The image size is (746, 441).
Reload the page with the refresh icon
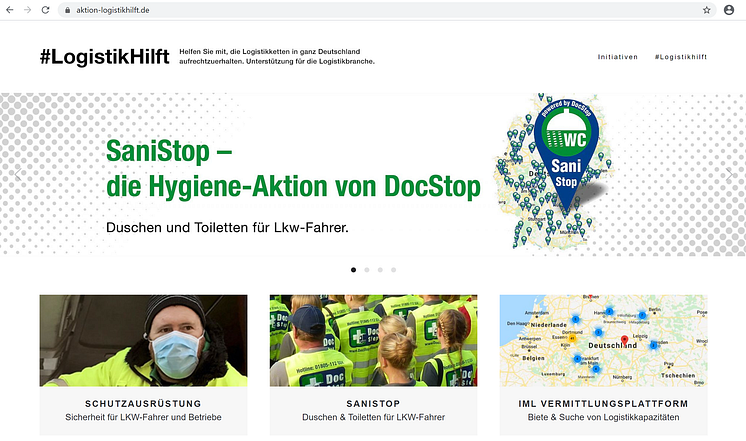[x=45, y=10]
